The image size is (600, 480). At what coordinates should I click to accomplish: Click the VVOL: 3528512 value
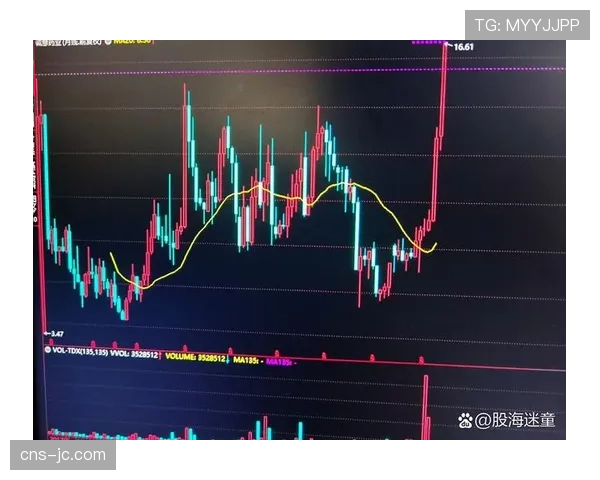click(x=134, y=354)
